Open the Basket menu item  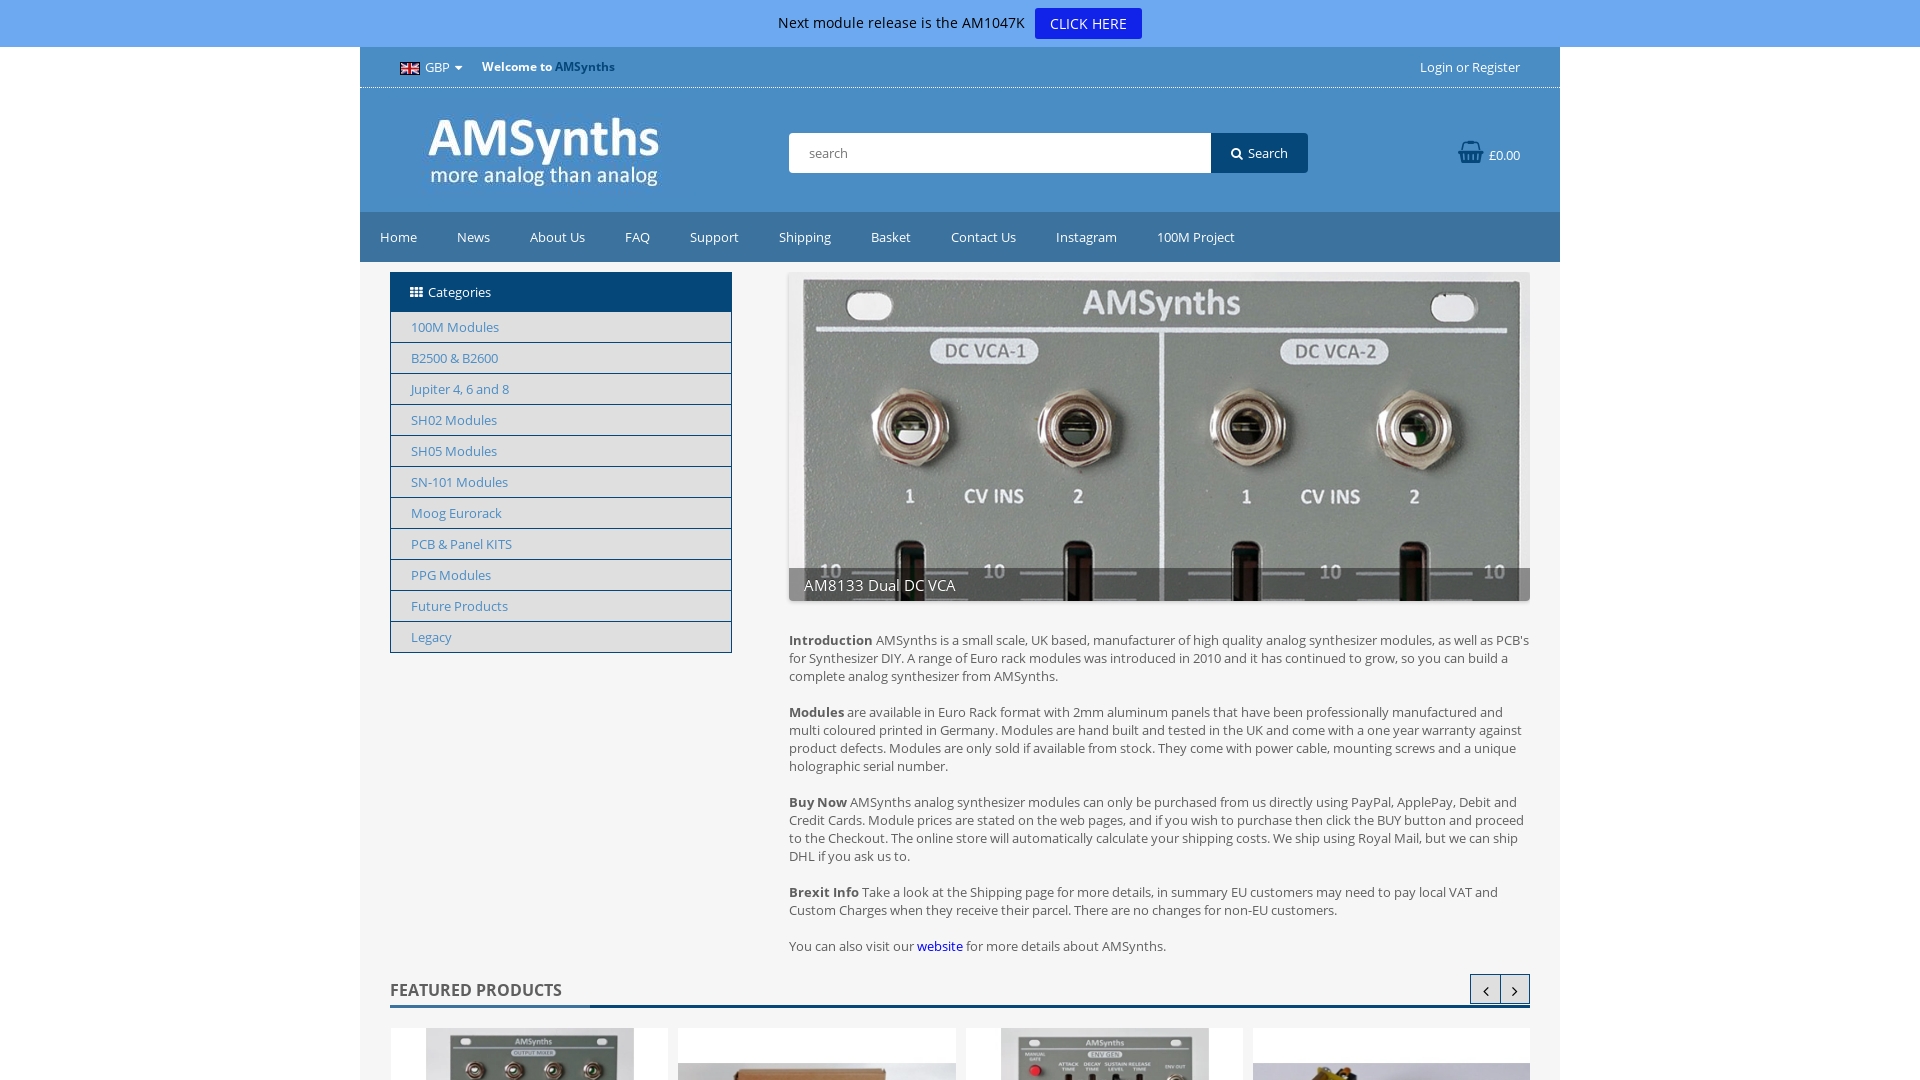coord(890,237)
